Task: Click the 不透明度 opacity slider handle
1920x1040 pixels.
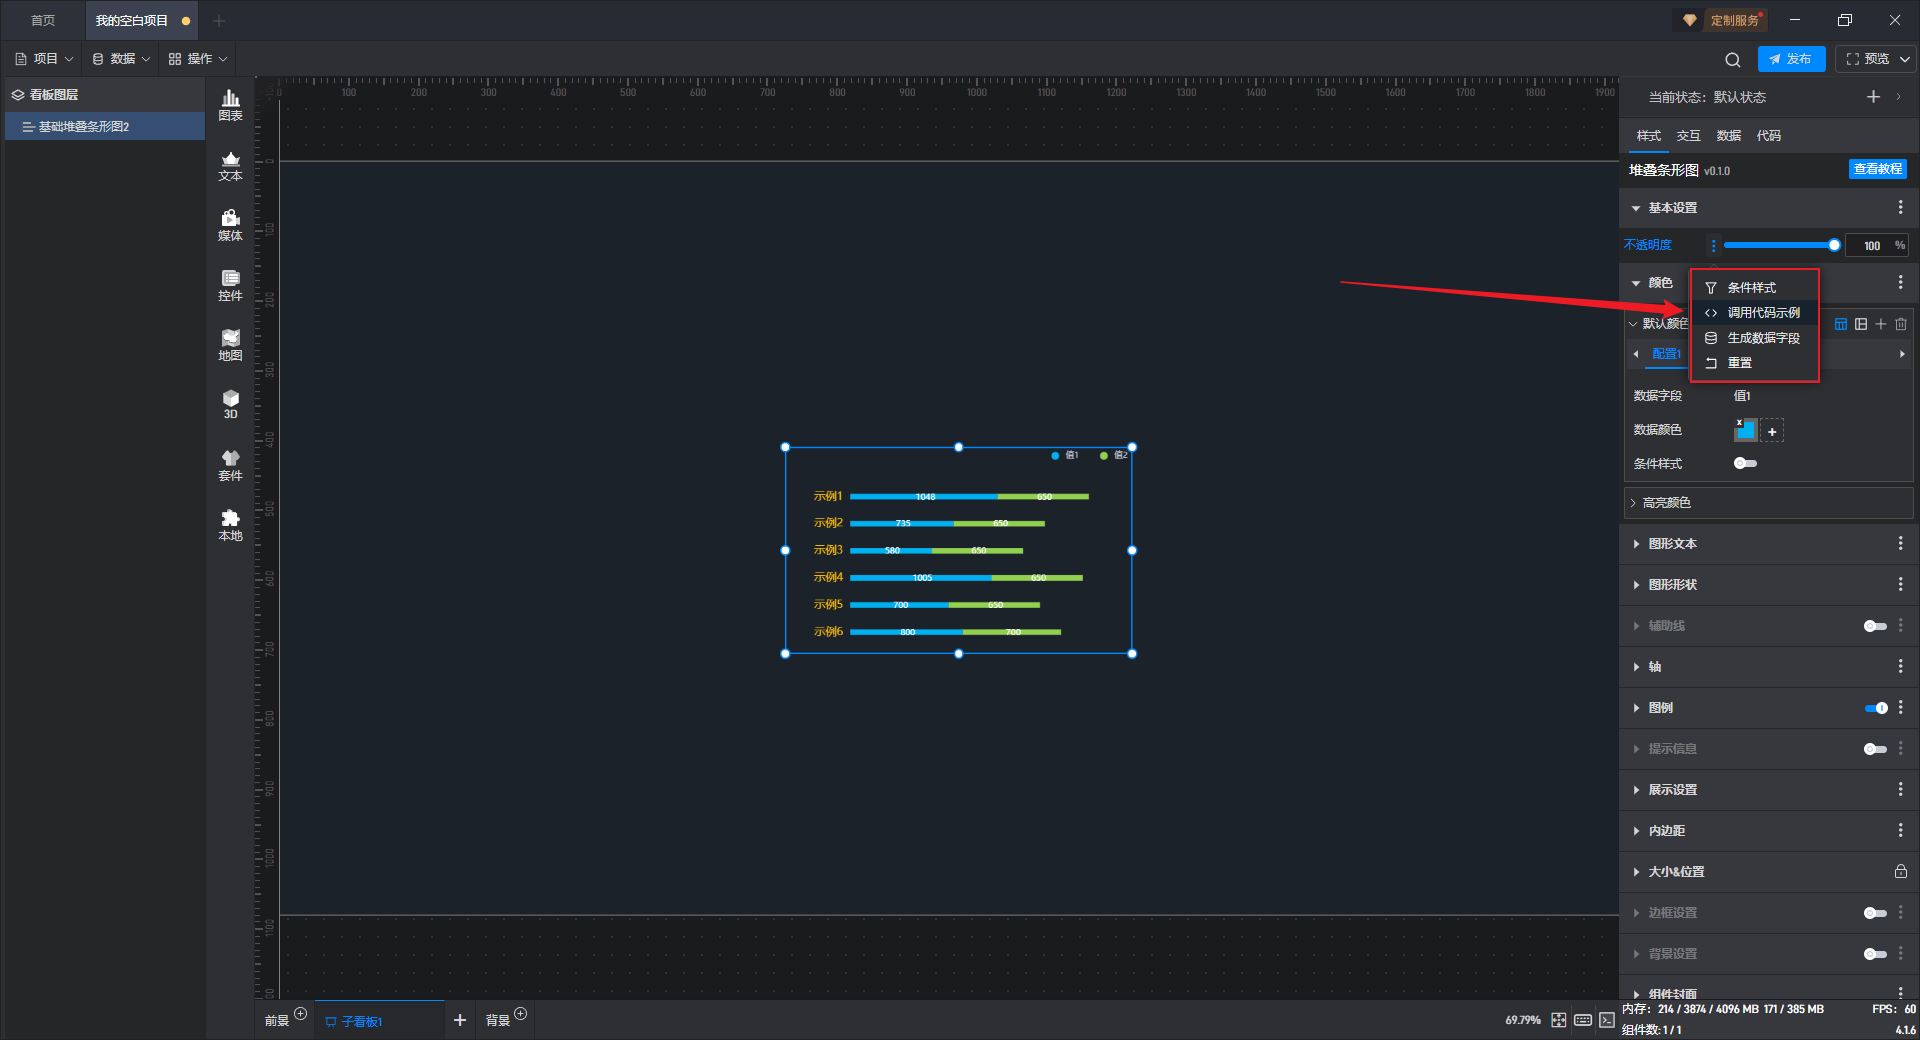Action: (x=1834, y=245)
